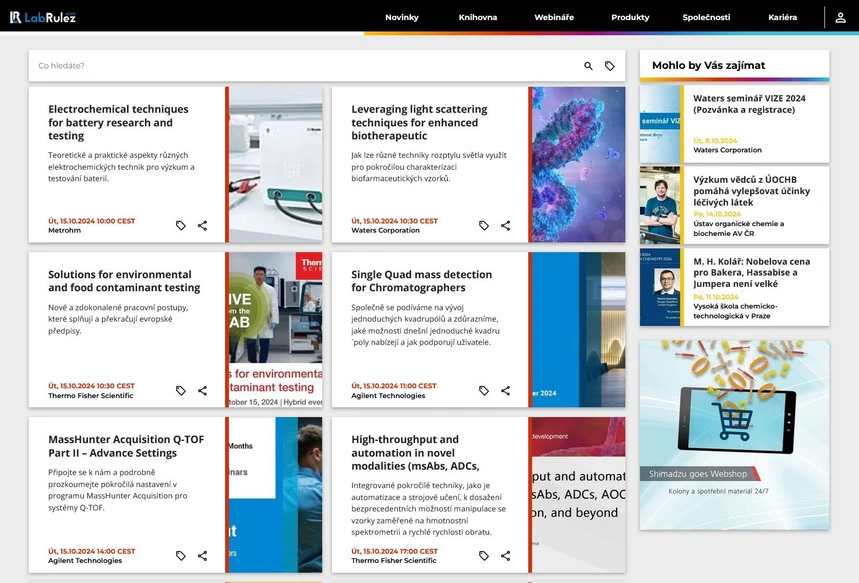The width and height of the screenshot is (859, 583).
Task: Click tag icon on MassHunter Acquisition card
Action: tap(181, 556)
